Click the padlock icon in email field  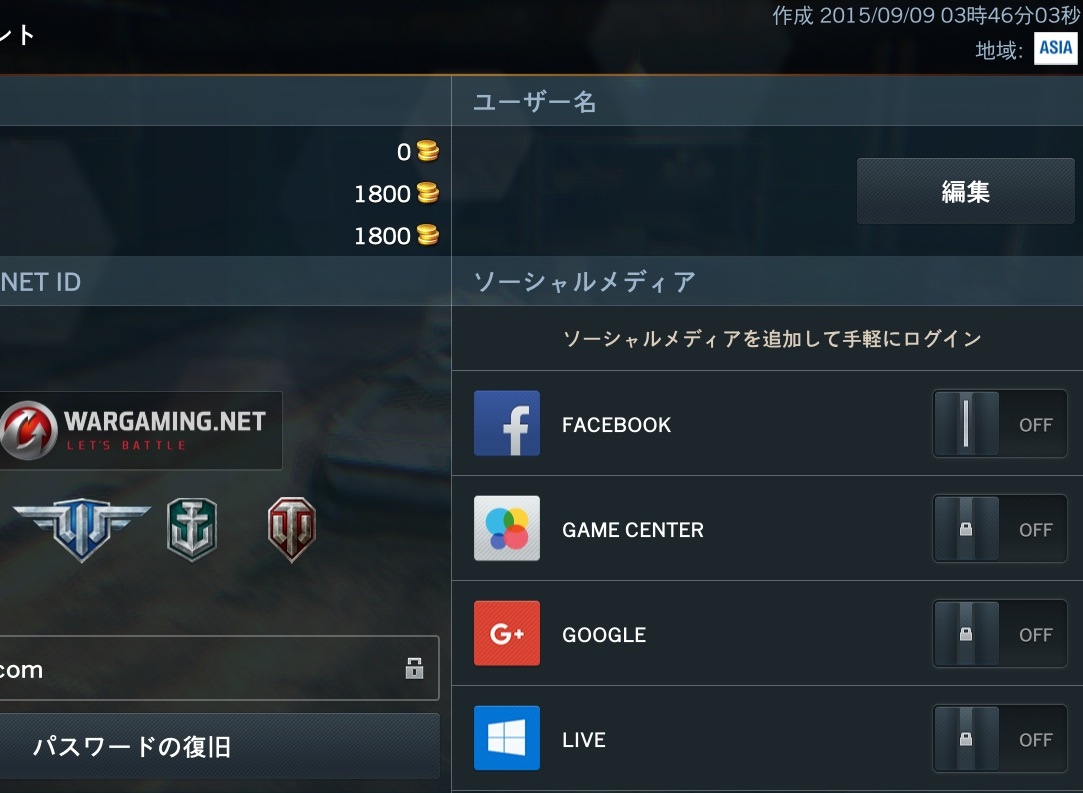414,668
